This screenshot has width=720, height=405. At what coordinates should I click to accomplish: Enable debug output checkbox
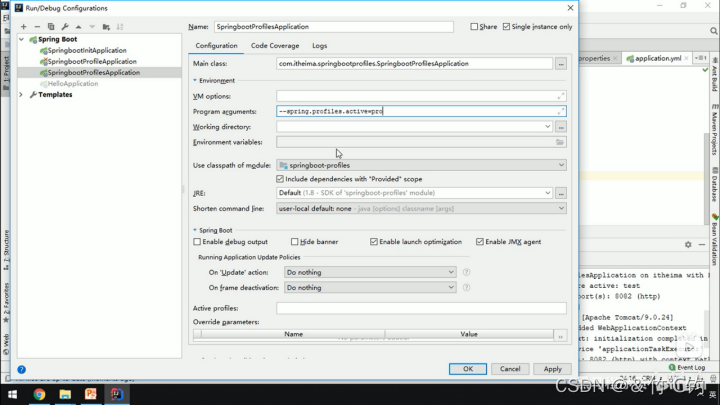pyautogui.click(x=197, y=242)
